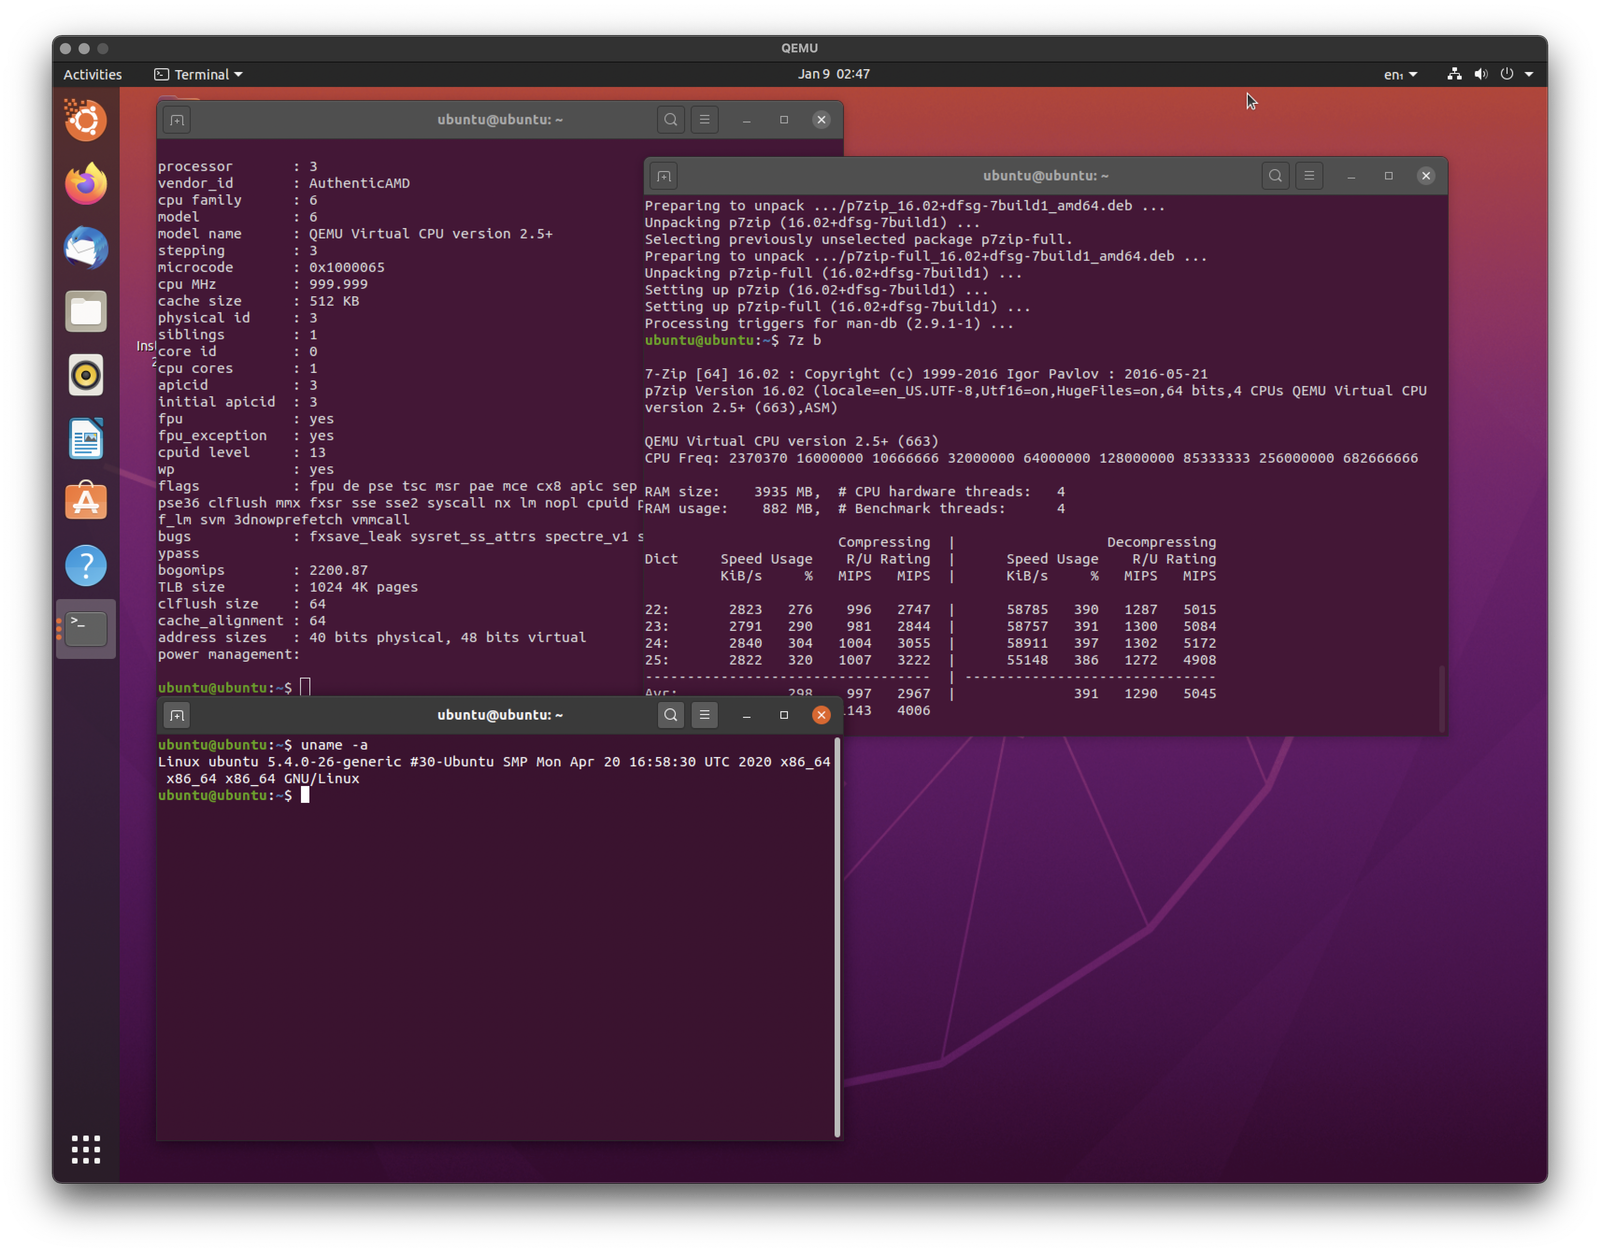Open Help from the dock
Screen dimensions: 1600x1252
pos(86,566)
